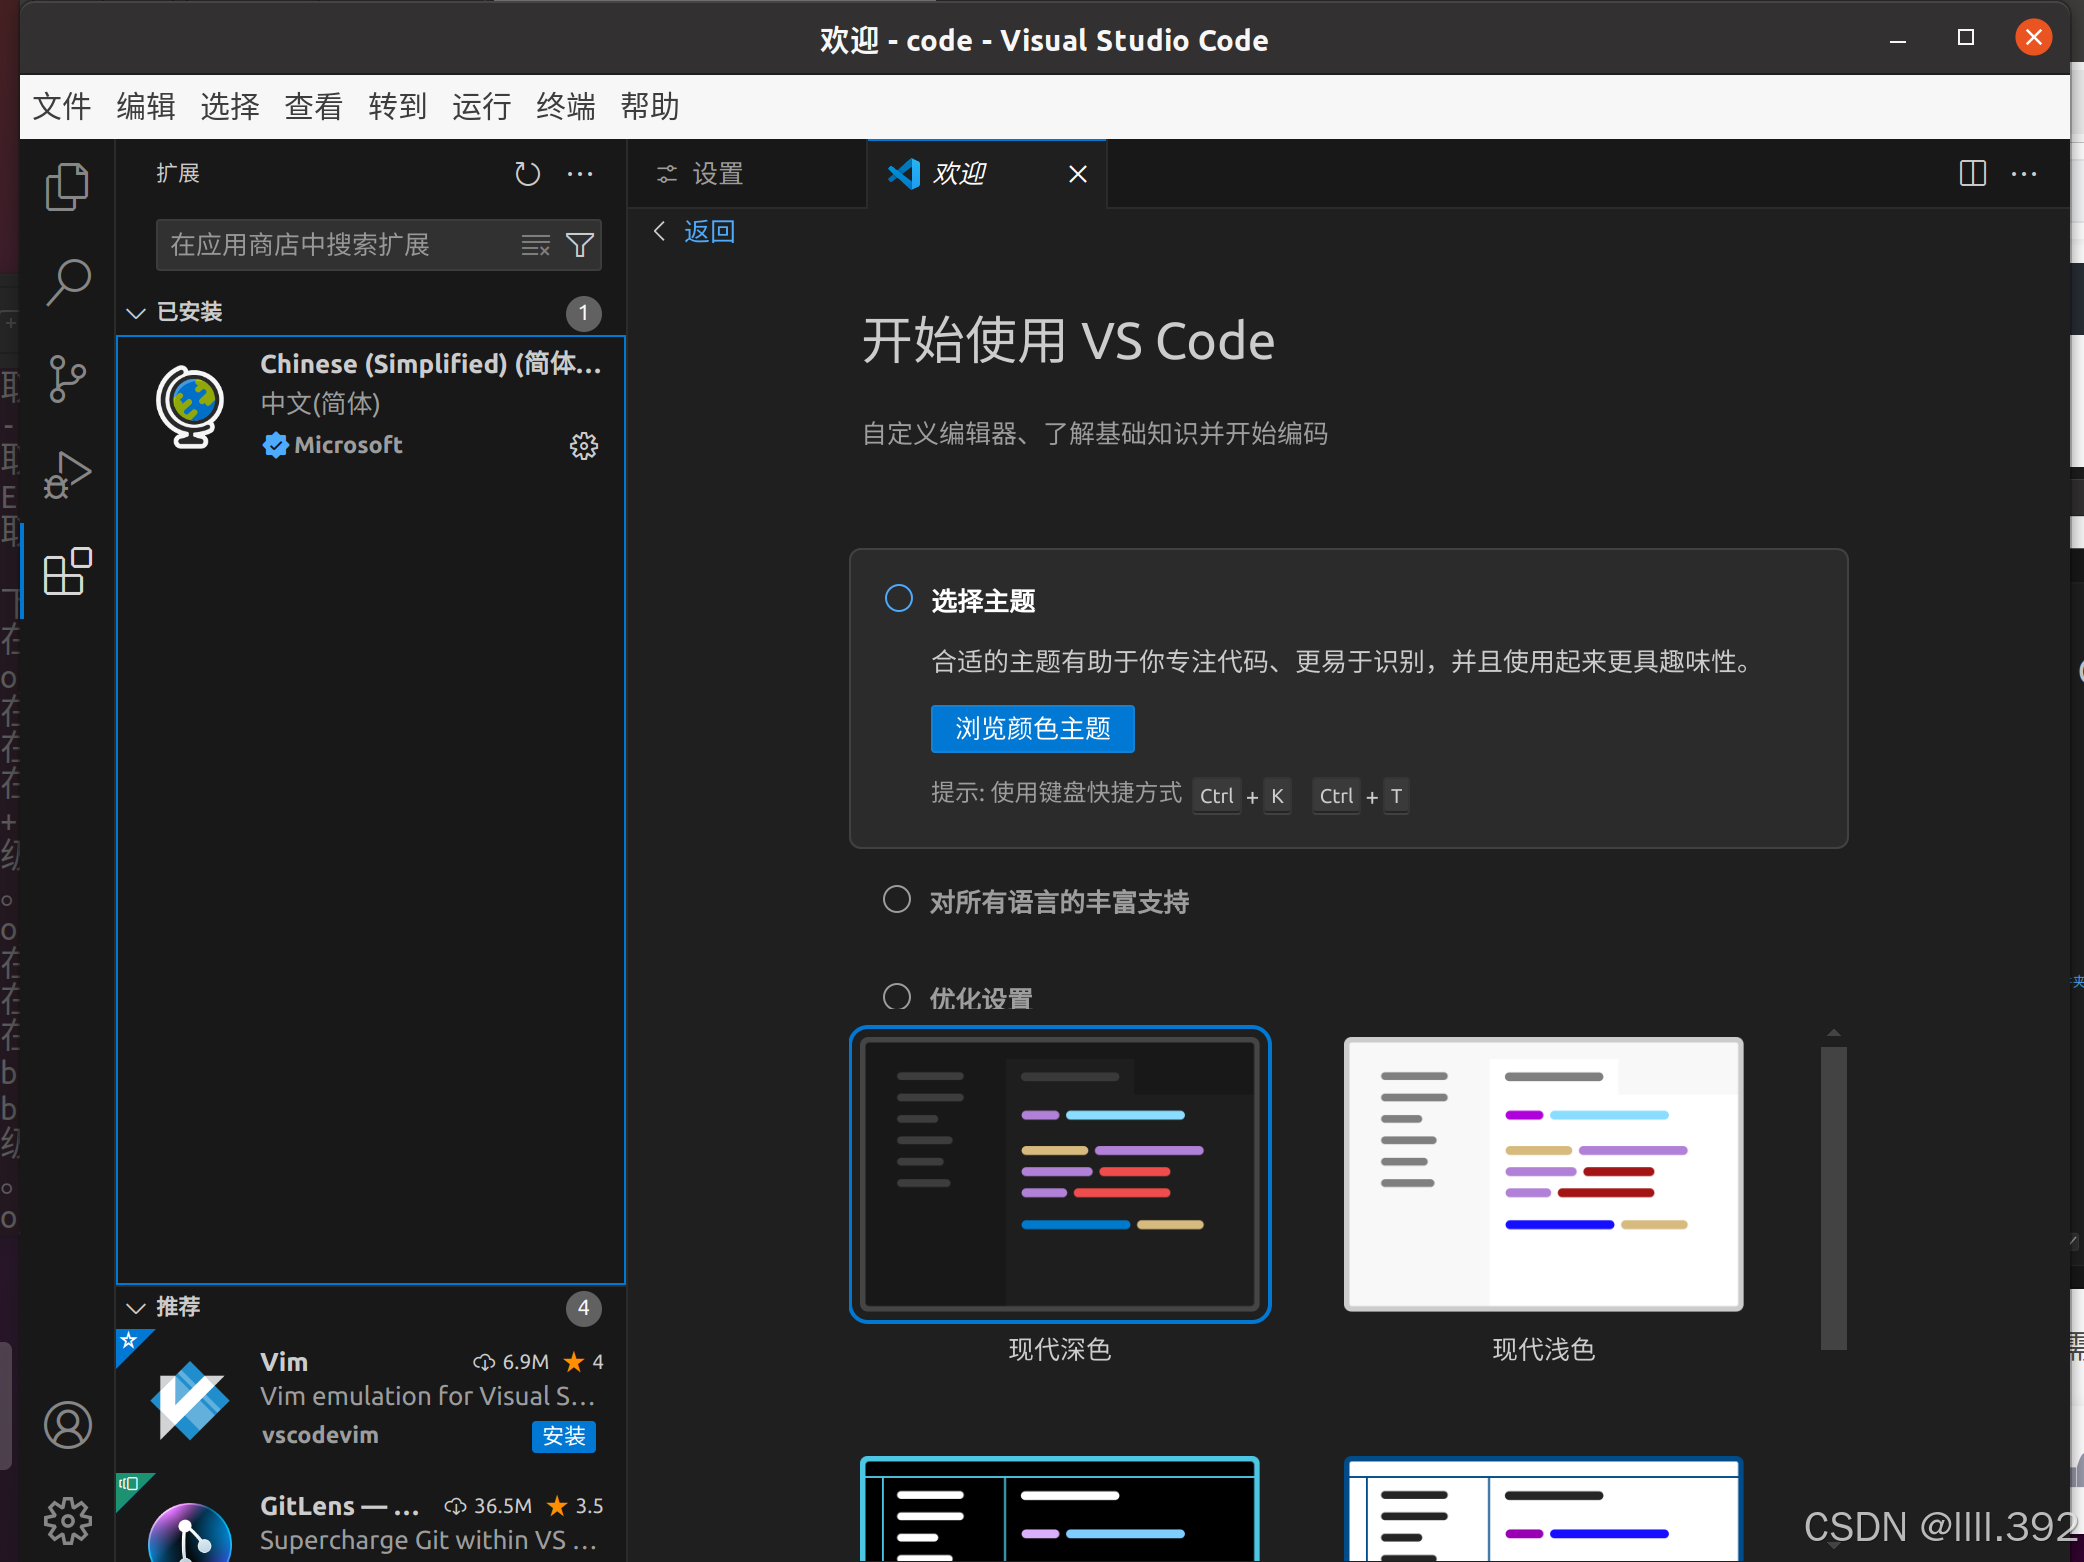This screenshot has height=1562, width=2084.
Task: Refresh the extensions list
Action: point(527,174)
